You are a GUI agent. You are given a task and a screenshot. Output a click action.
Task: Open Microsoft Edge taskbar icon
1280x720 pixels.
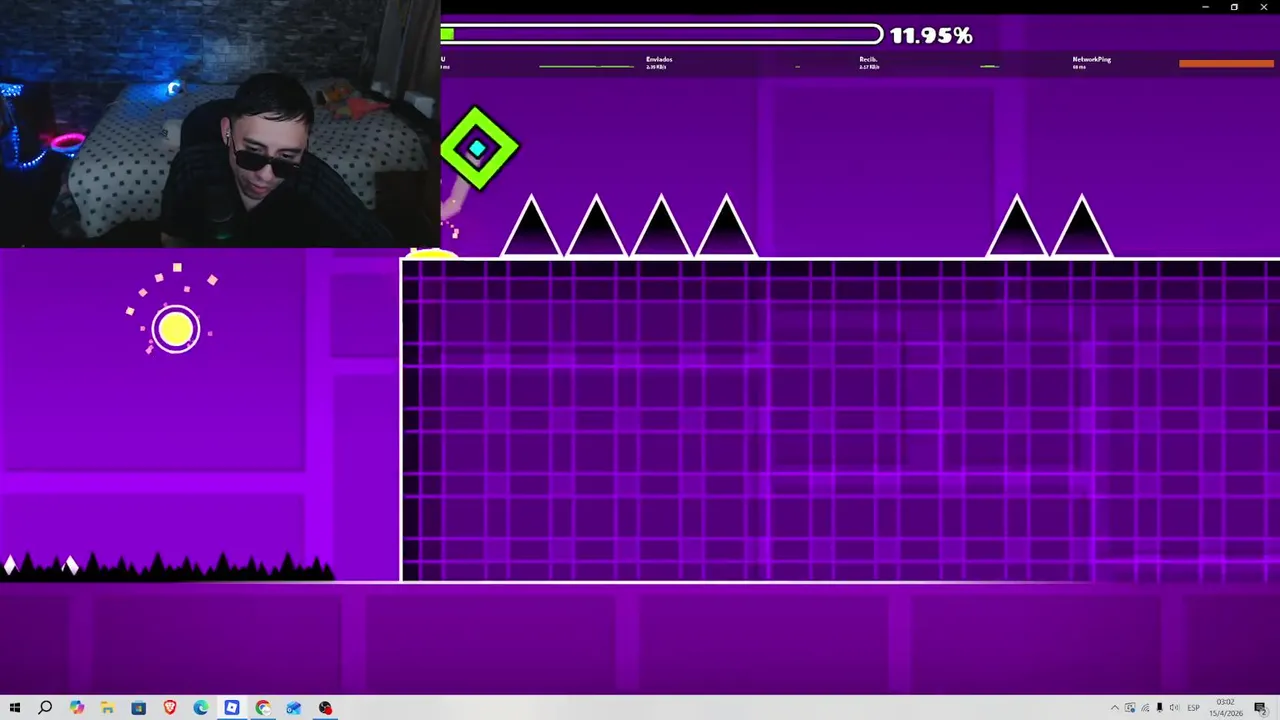(x=200, y=708)
